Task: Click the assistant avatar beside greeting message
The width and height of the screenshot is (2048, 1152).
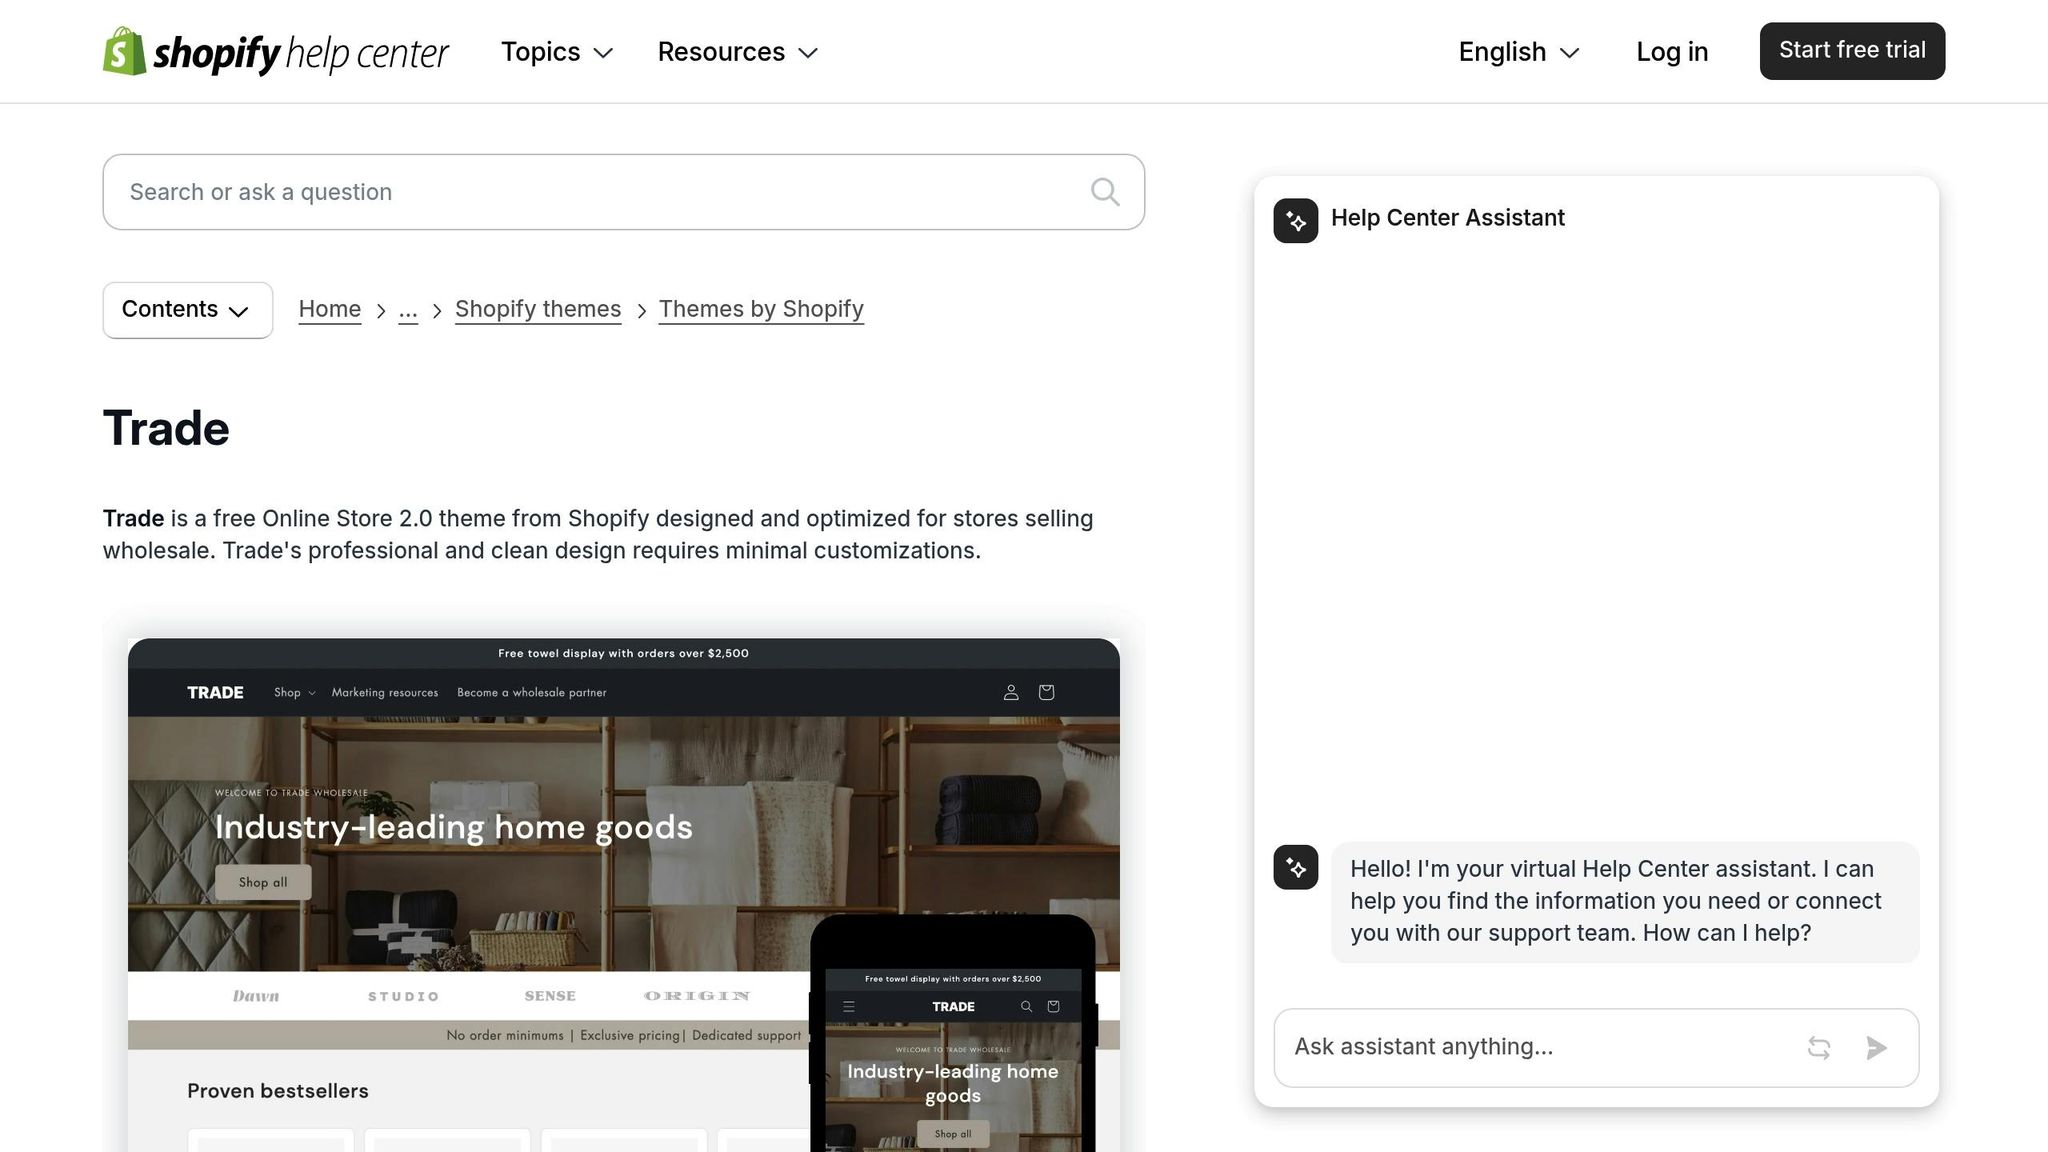Action: pyautogui.click(x=1296, y=867)
